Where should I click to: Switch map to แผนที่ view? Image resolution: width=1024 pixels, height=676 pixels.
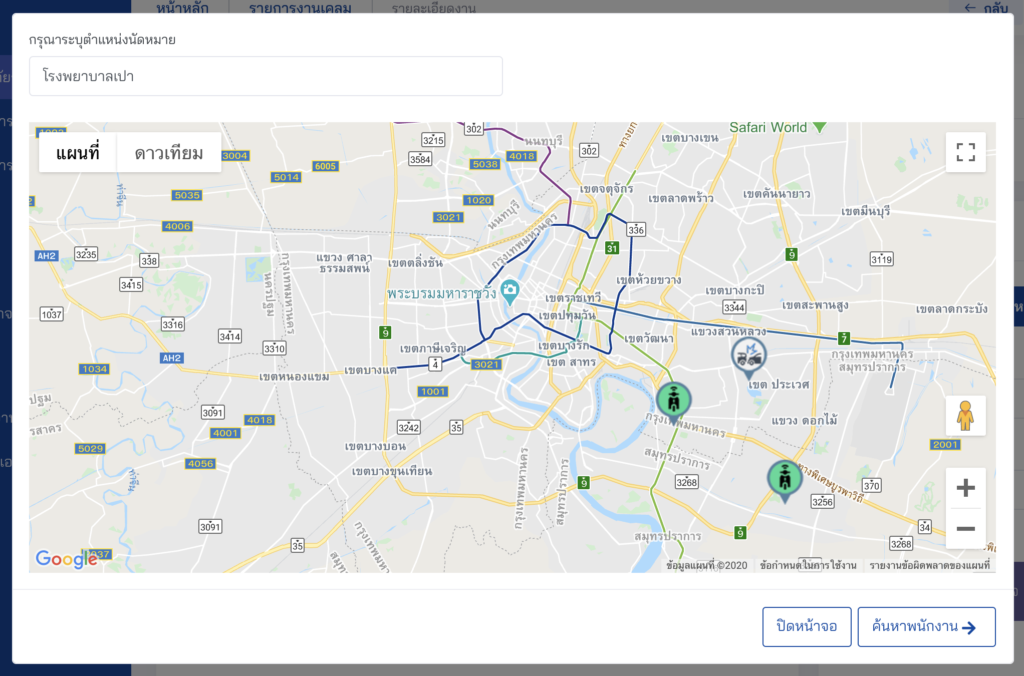78,153
